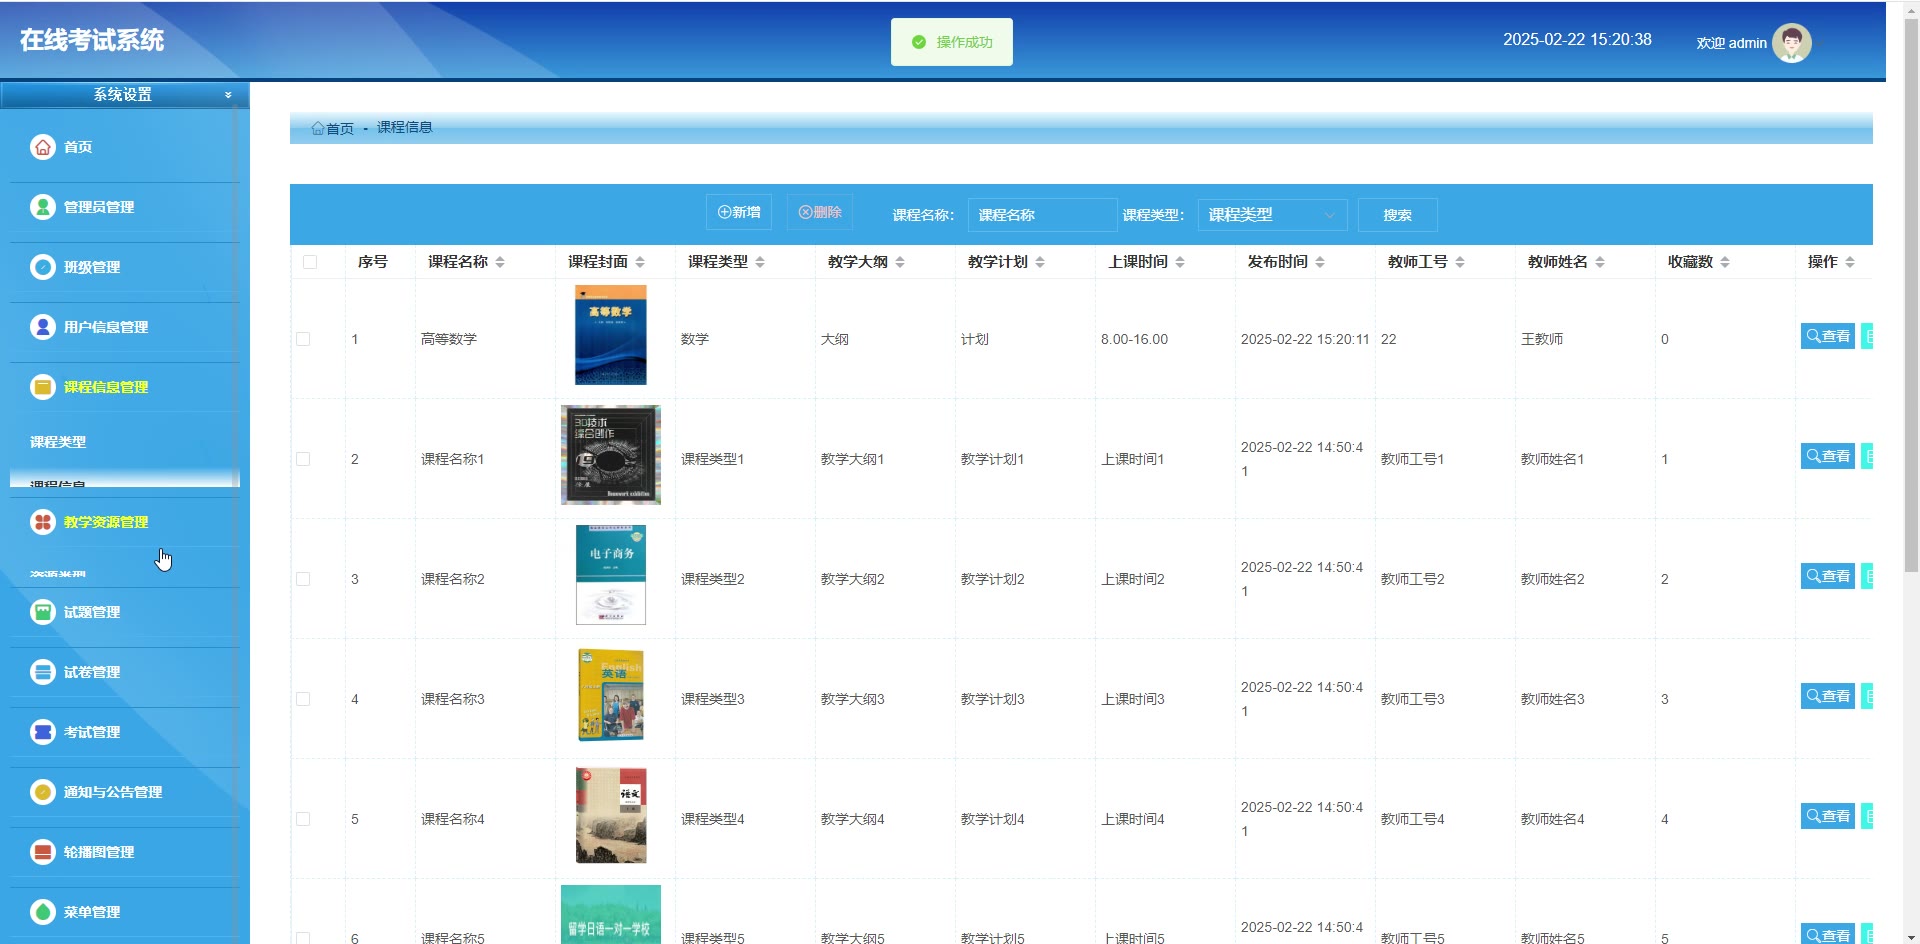Click the home icon in sidebar
The width and height of the screenshot is (1920, 944).
pos(42,147)
